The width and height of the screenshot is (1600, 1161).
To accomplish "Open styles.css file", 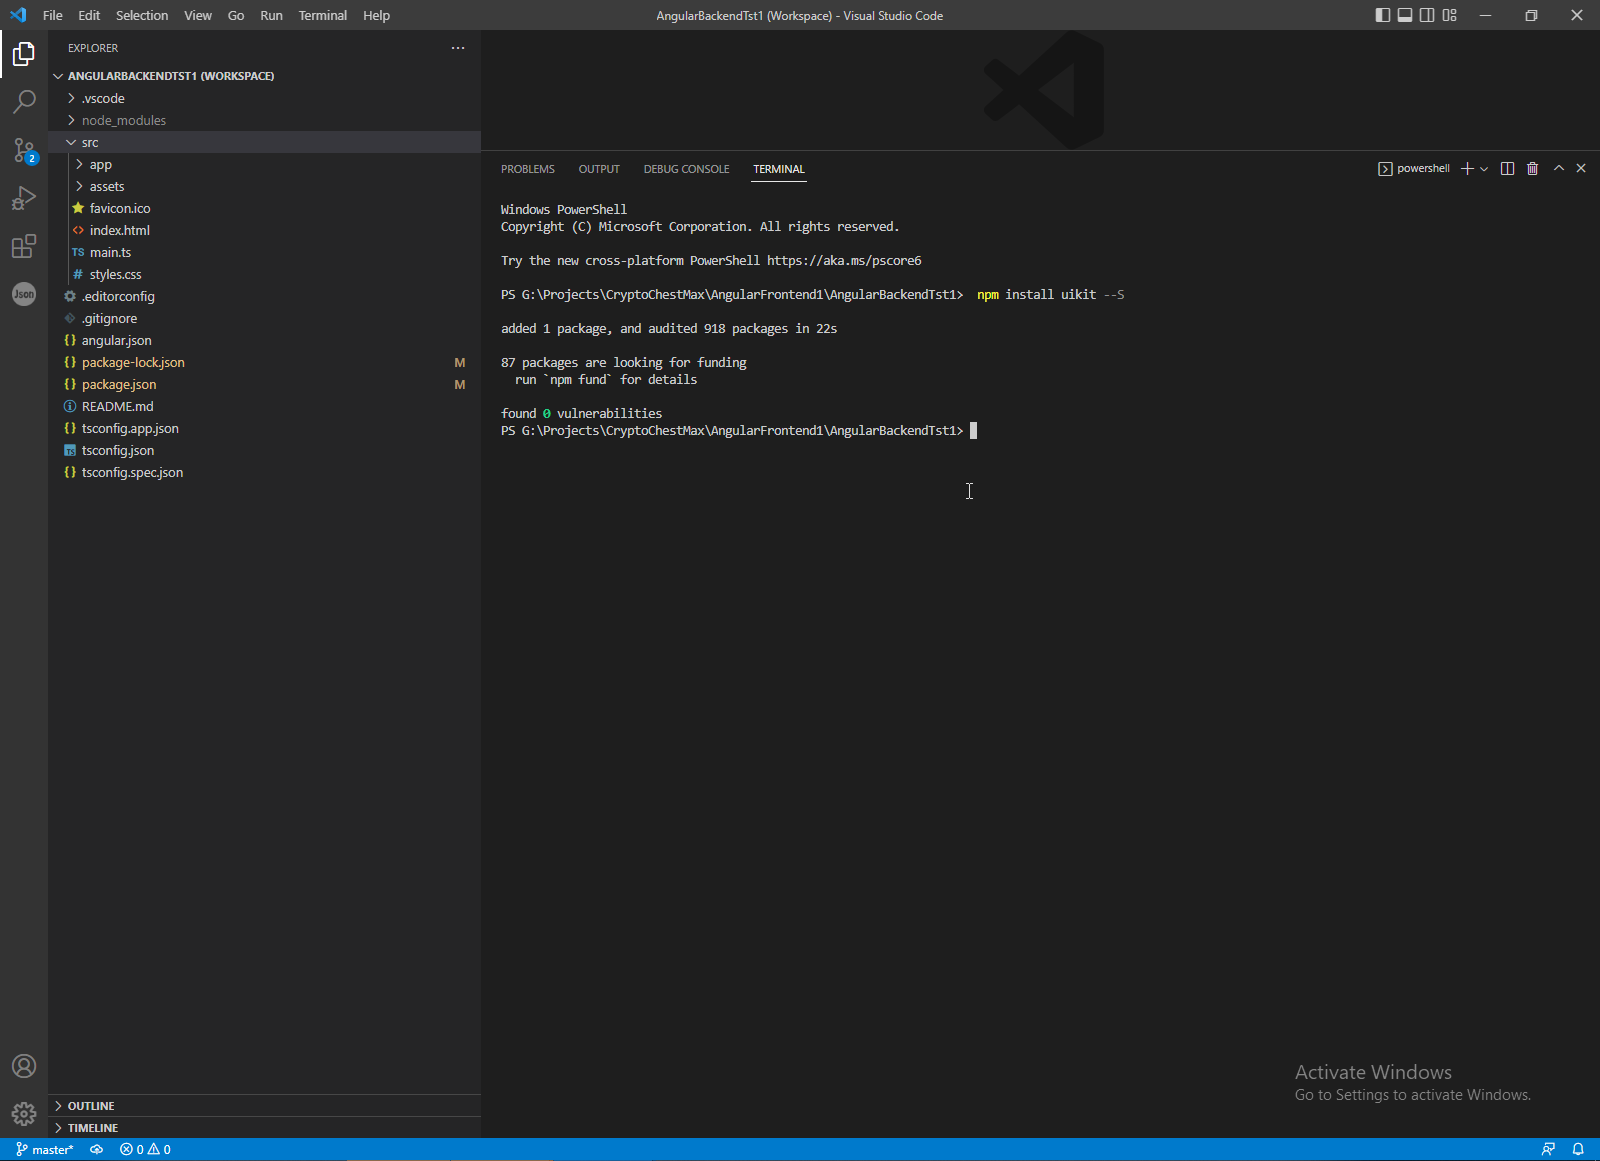I will 264,274.
